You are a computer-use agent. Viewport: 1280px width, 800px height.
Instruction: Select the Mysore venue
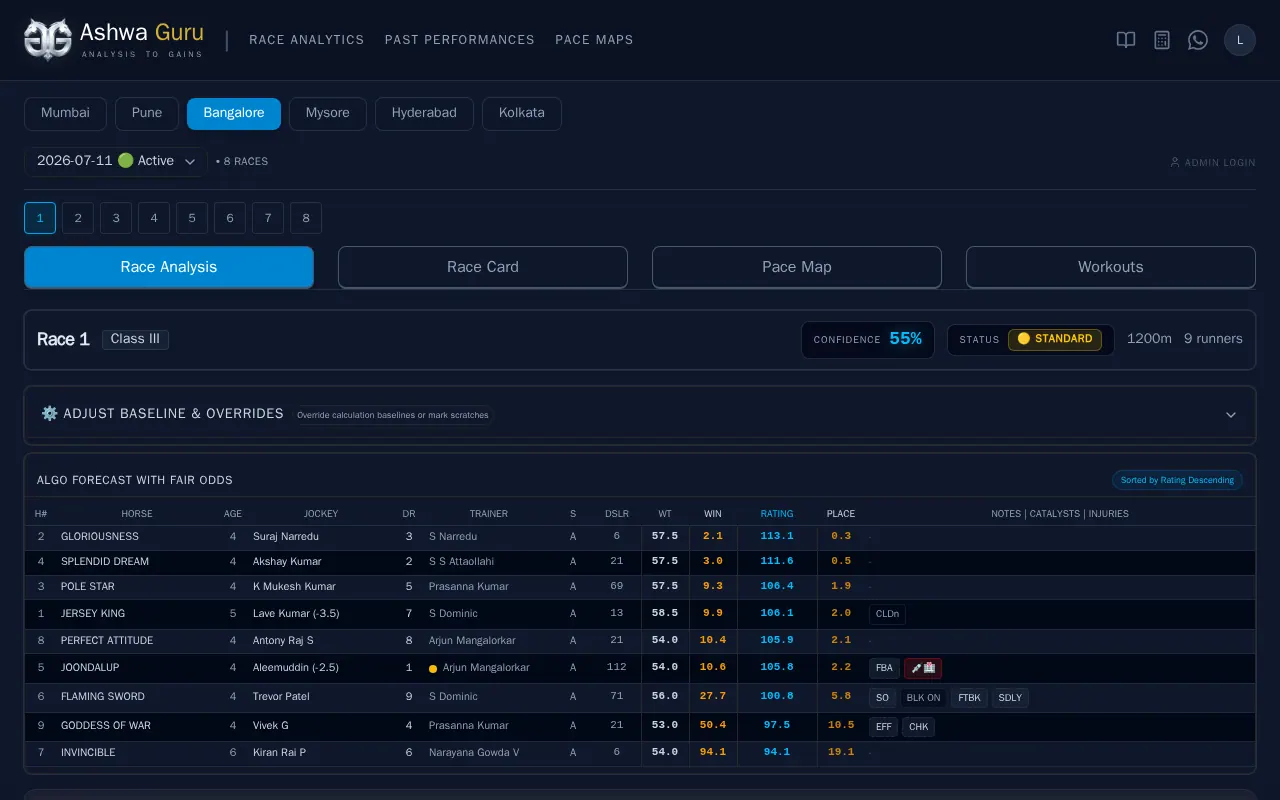point(328,113)
